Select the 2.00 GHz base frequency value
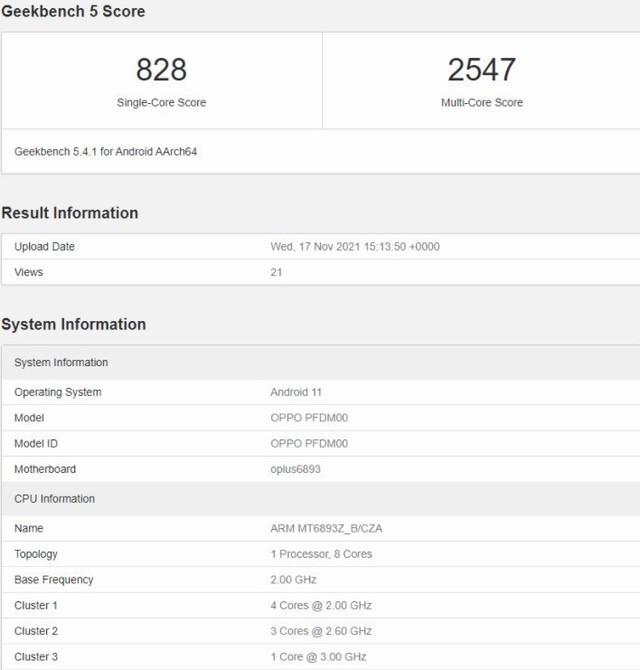640x670 pixels. (292, 580)
